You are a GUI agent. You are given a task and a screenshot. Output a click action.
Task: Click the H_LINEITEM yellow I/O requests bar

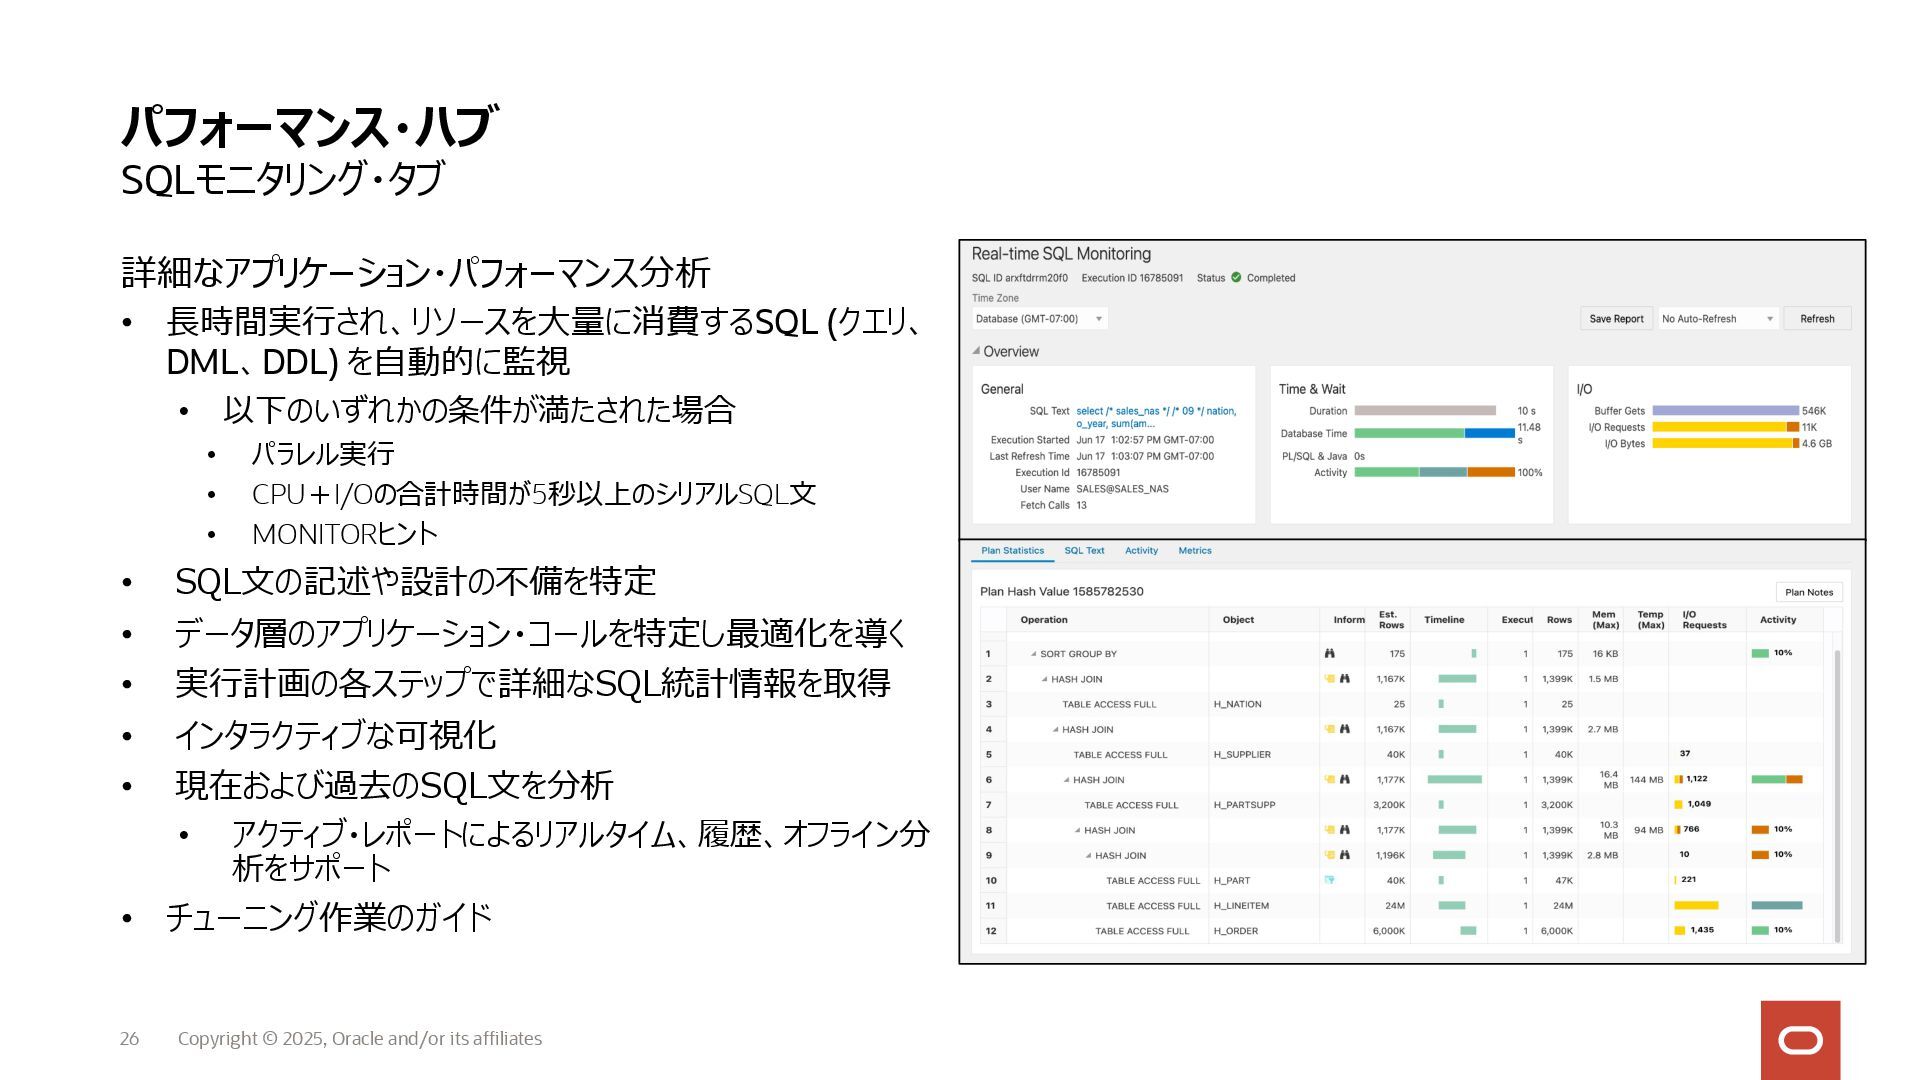click(1696, 905)
